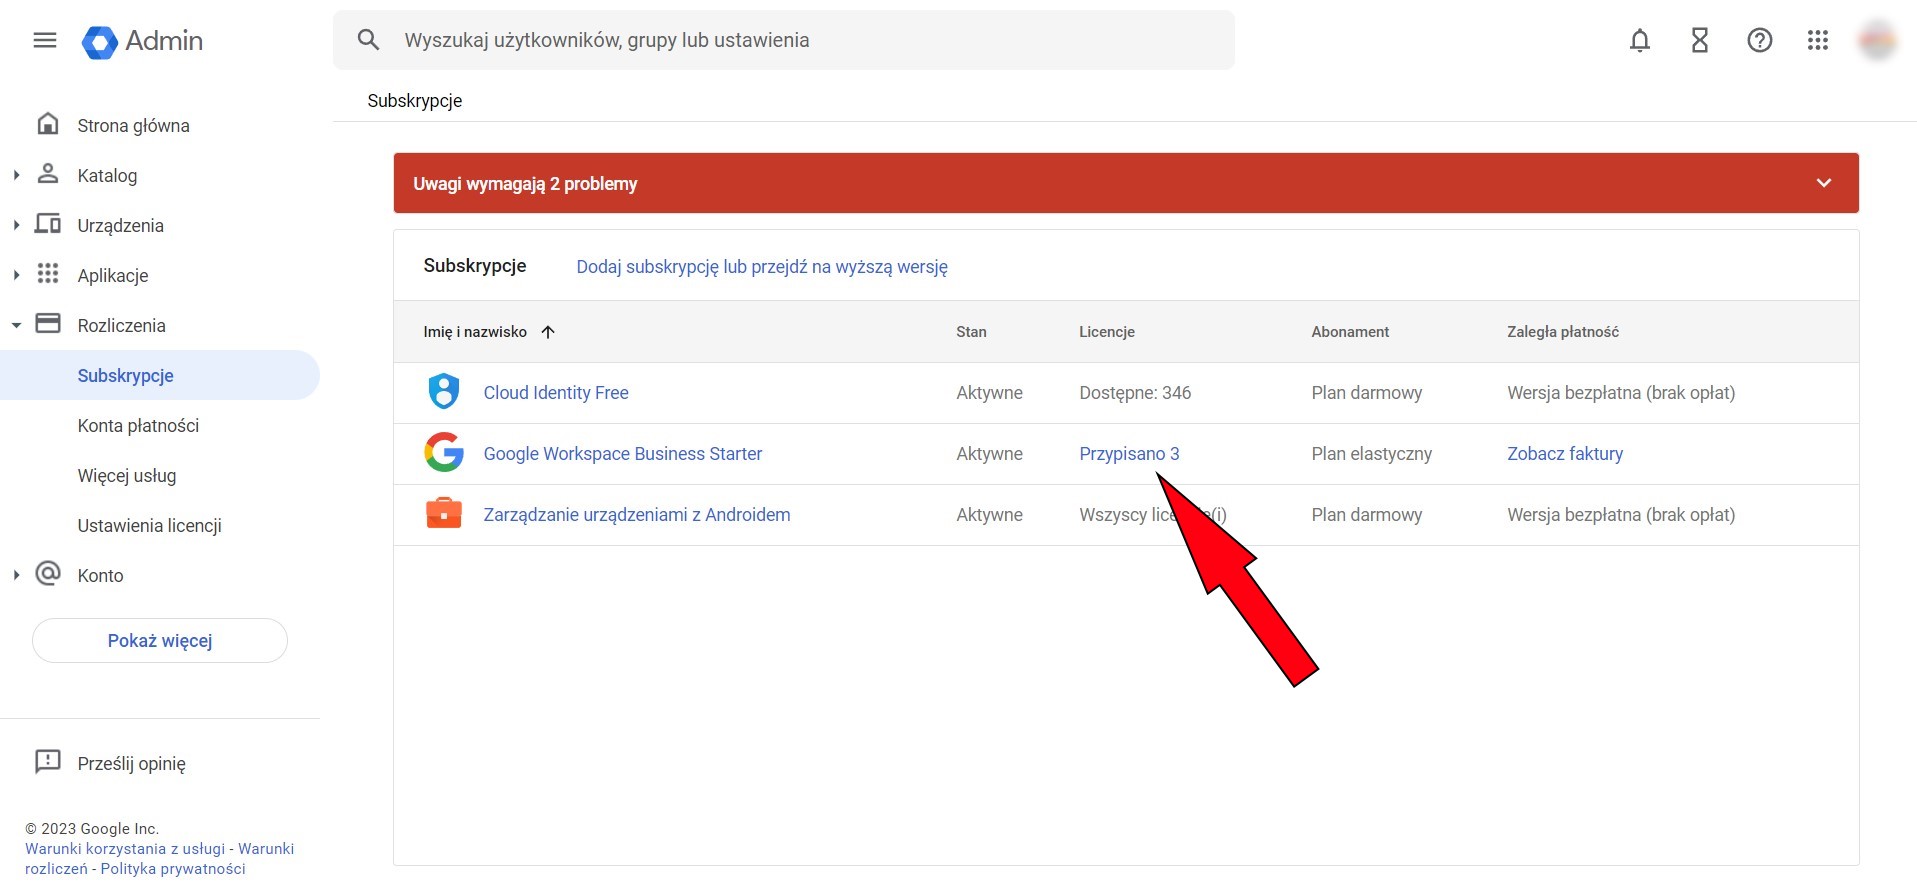Screen dimensions: 1917x890
Task: Open Google Workspace Business Starter link
Action: coord(623,454)
